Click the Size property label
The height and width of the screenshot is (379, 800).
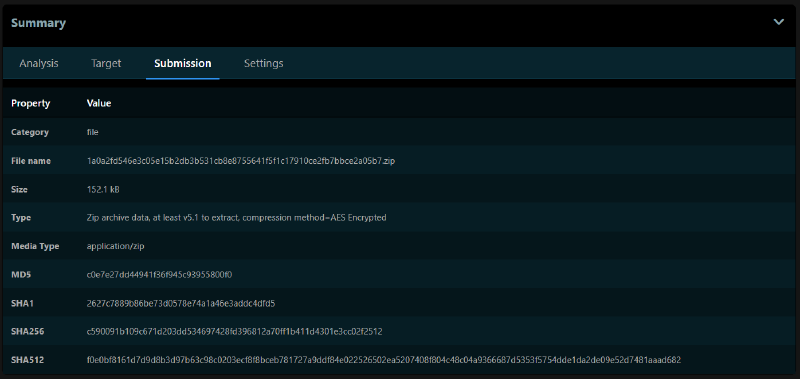(19, 189)
